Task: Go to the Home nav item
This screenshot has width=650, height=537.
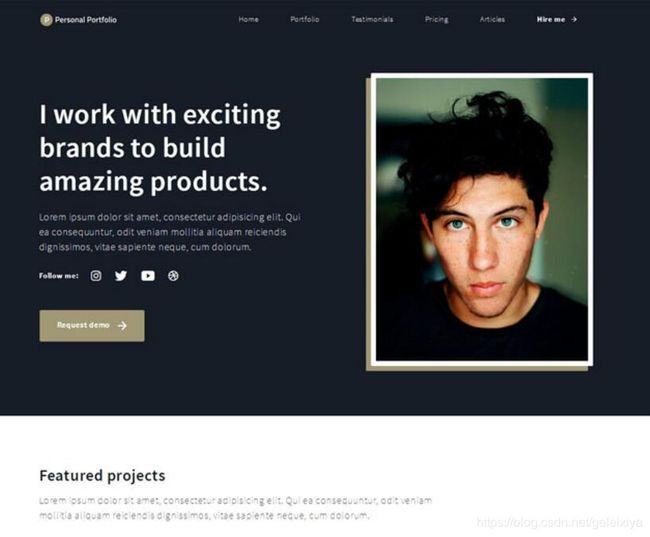Action: 248,19
